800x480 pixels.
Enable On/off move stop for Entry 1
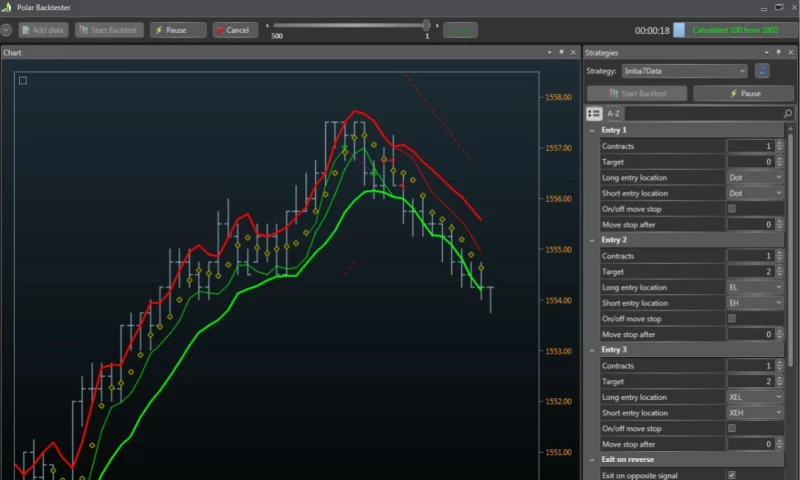732,209
